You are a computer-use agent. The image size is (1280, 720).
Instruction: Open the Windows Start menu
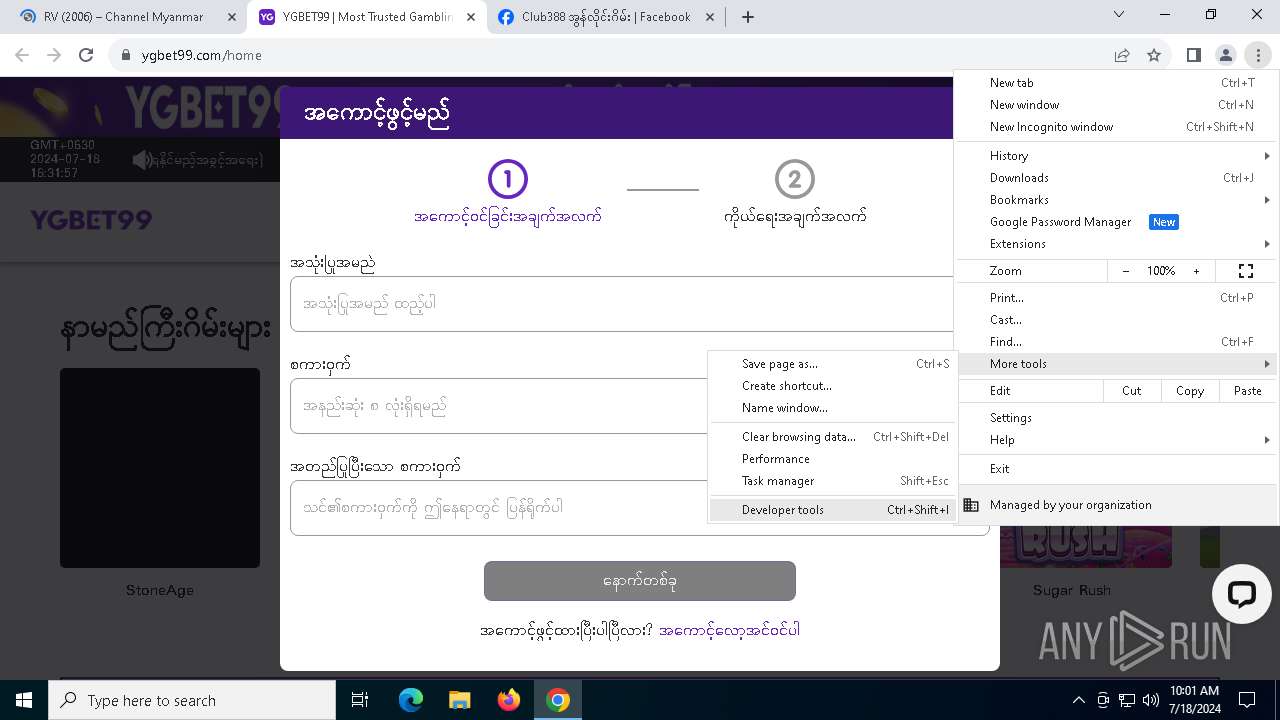[24, 700]
